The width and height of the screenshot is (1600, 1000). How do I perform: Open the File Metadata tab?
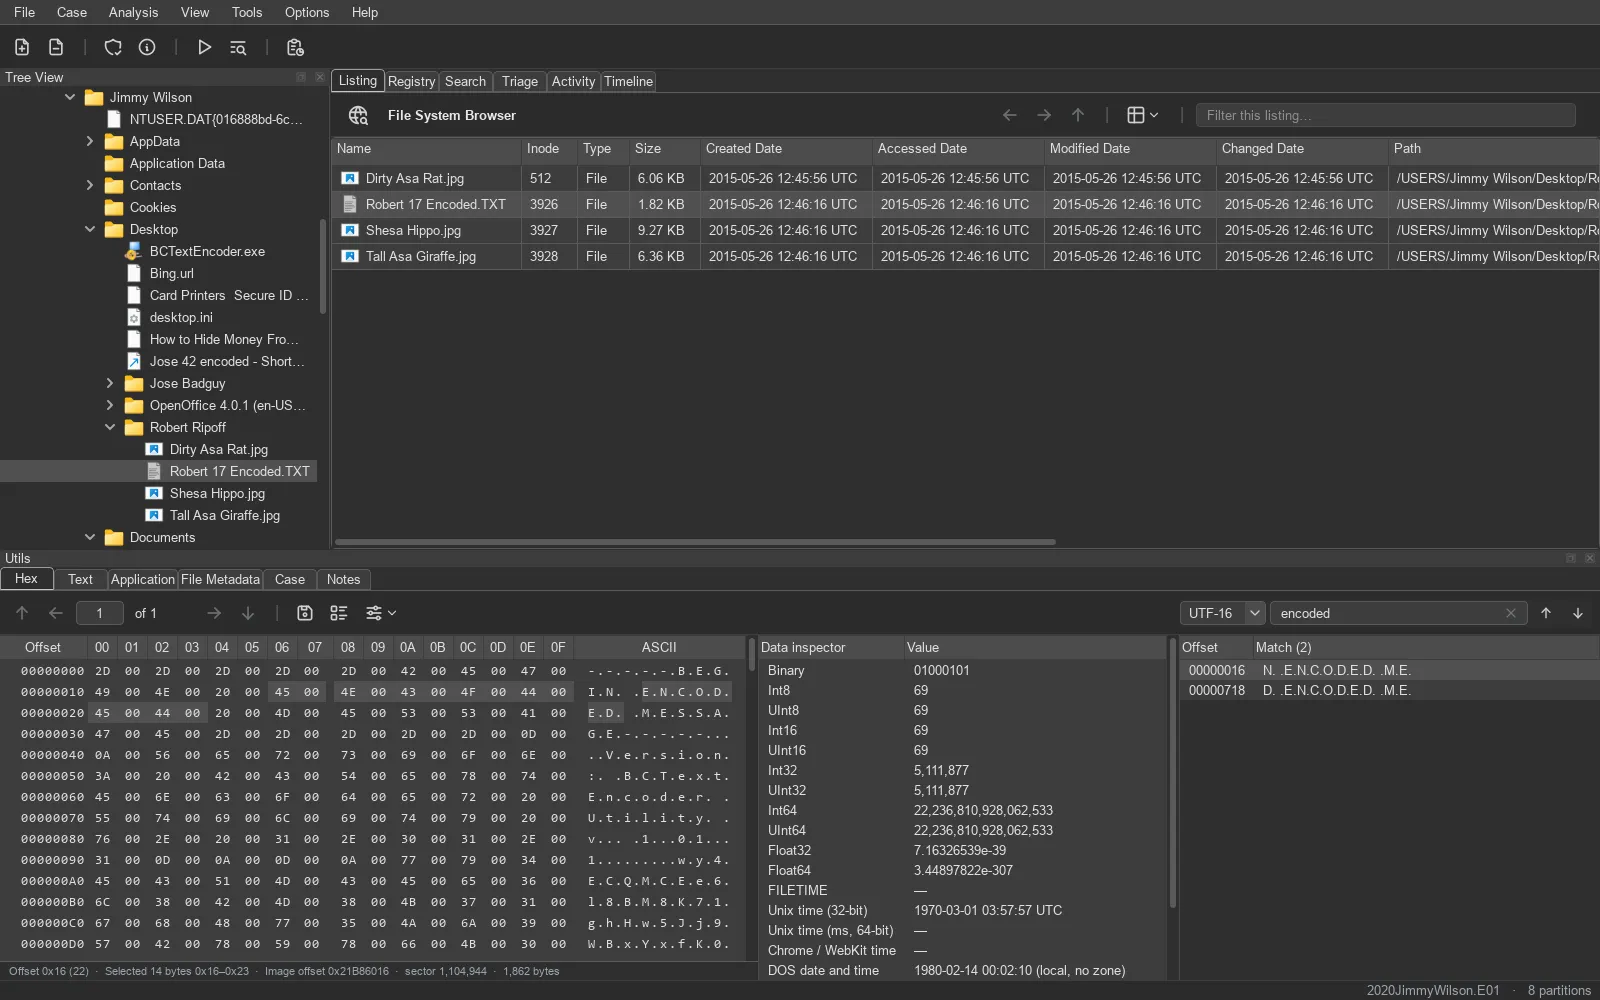[x=220, y=579]
